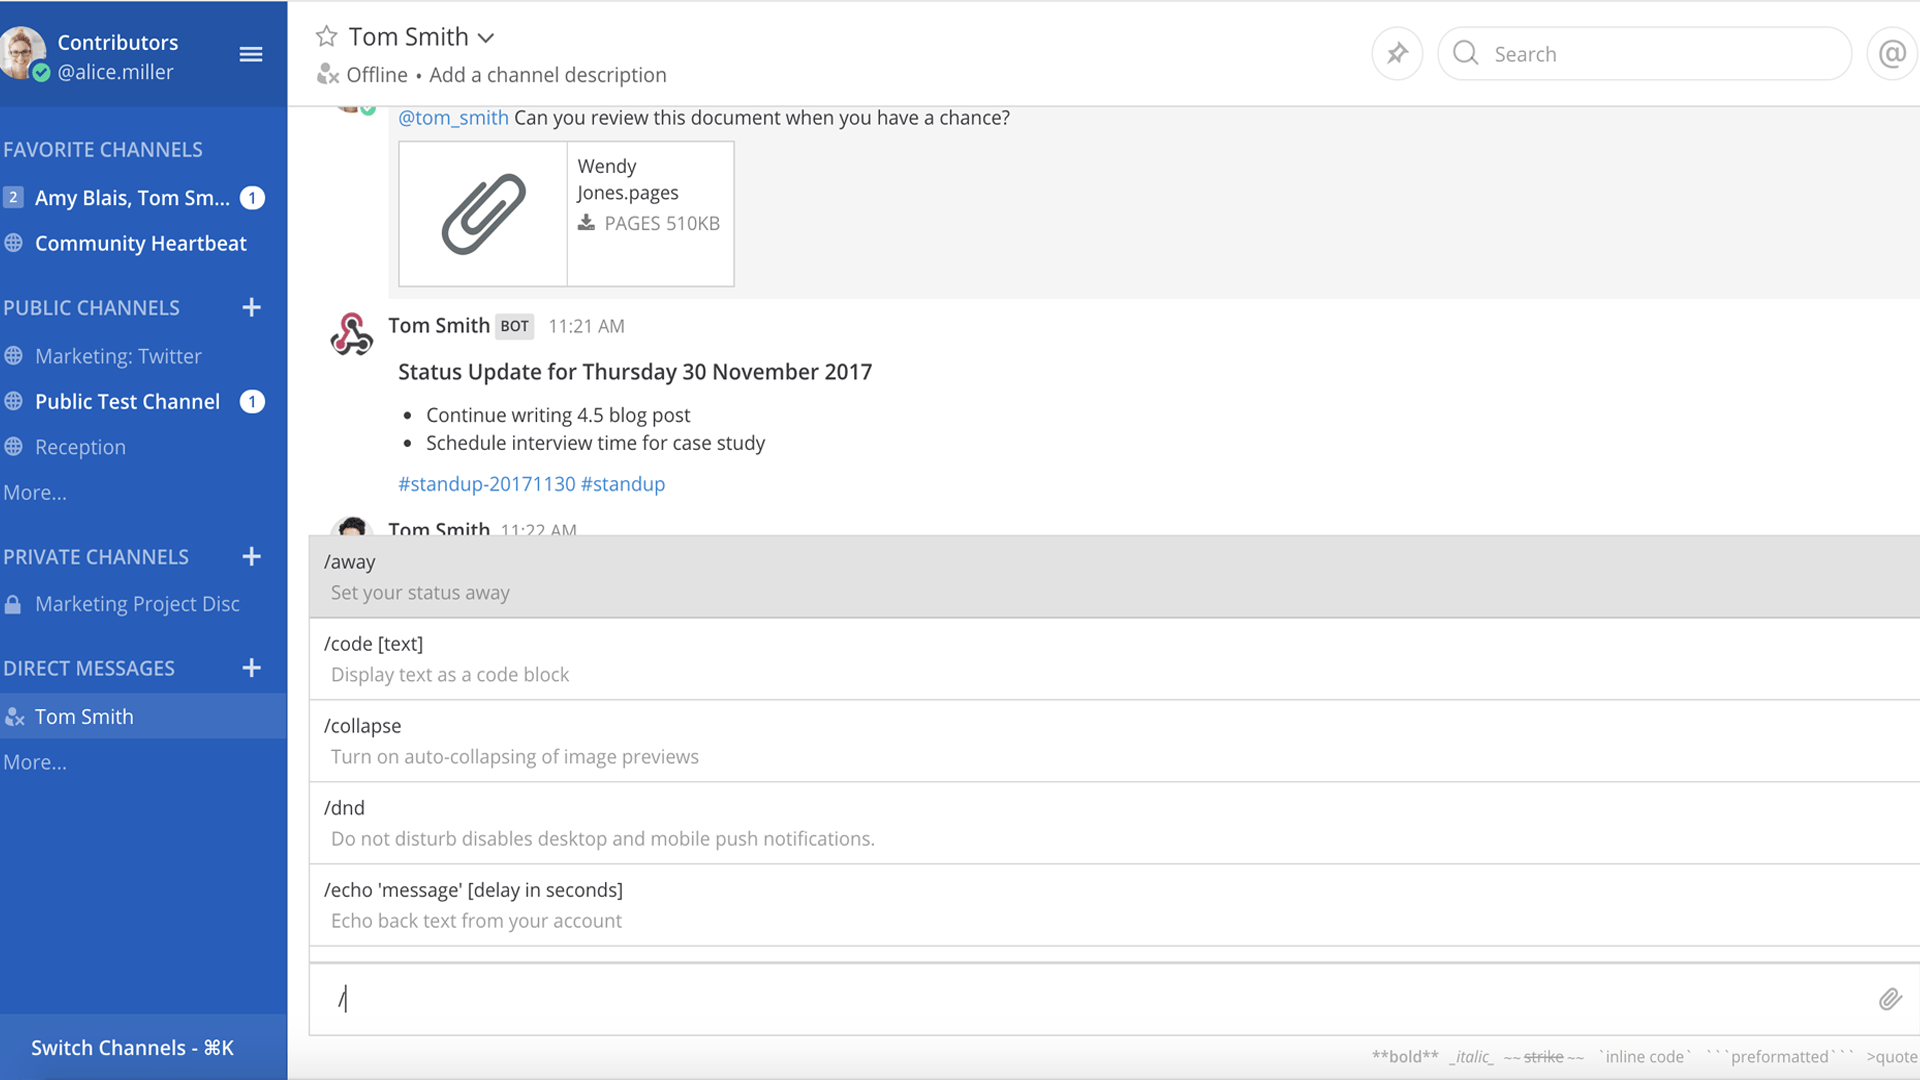
Task: Start a new direct message
Action: [x=252, y=667]
